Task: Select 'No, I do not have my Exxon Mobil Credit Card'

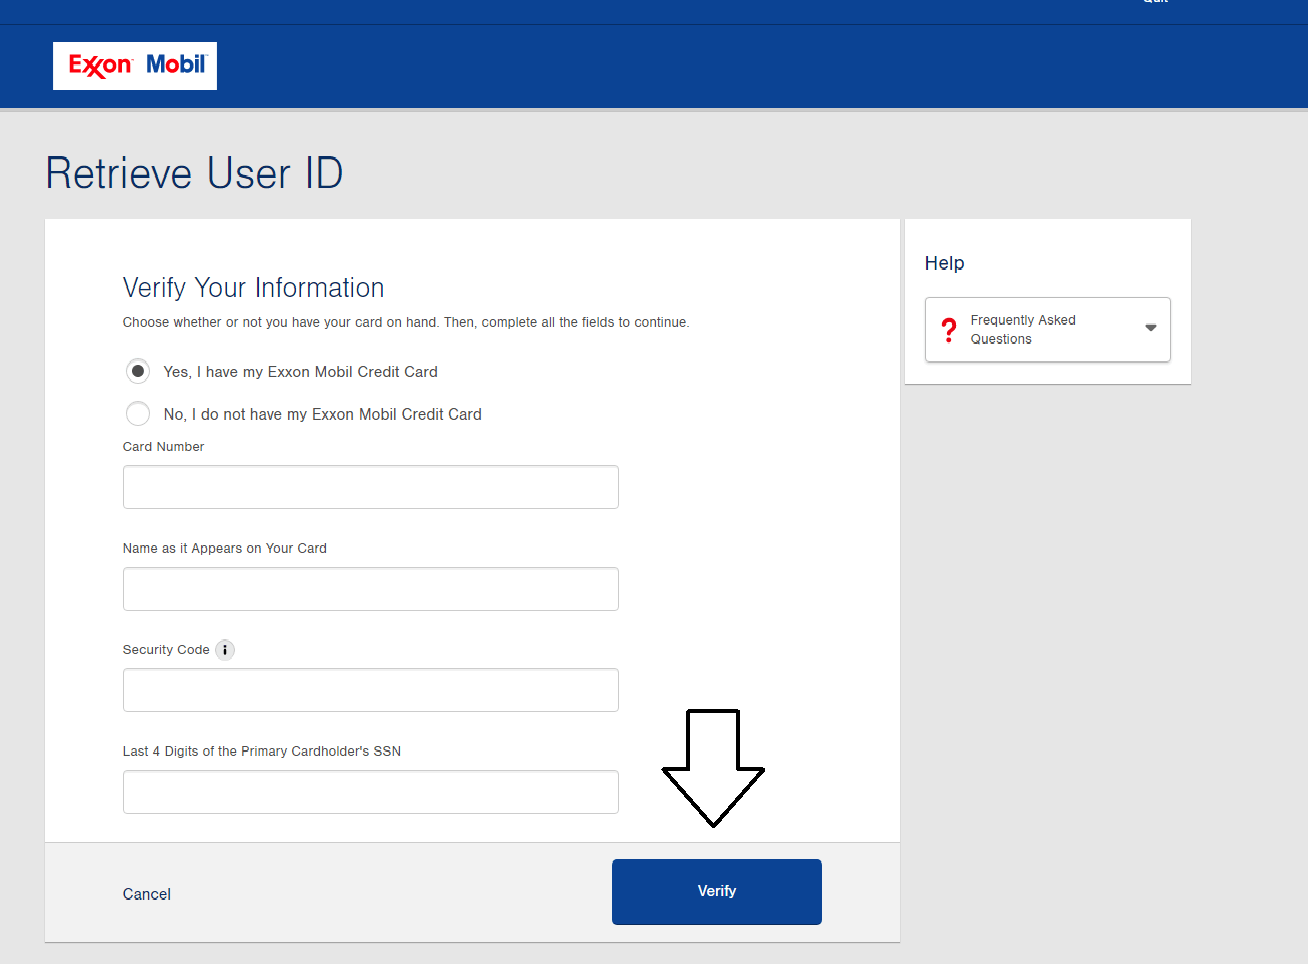Action: click(x=138, y=414)
